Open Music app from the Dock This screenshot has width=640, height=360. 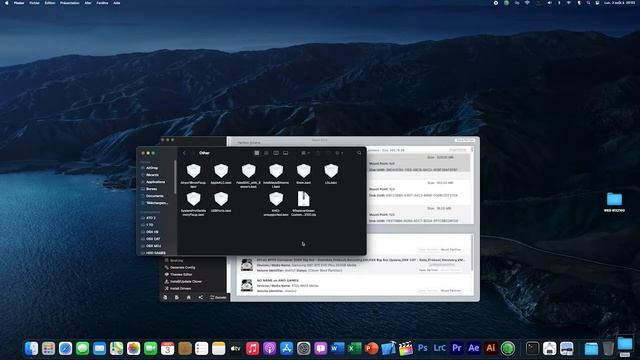pyautogui.click(x=252, y=348)
